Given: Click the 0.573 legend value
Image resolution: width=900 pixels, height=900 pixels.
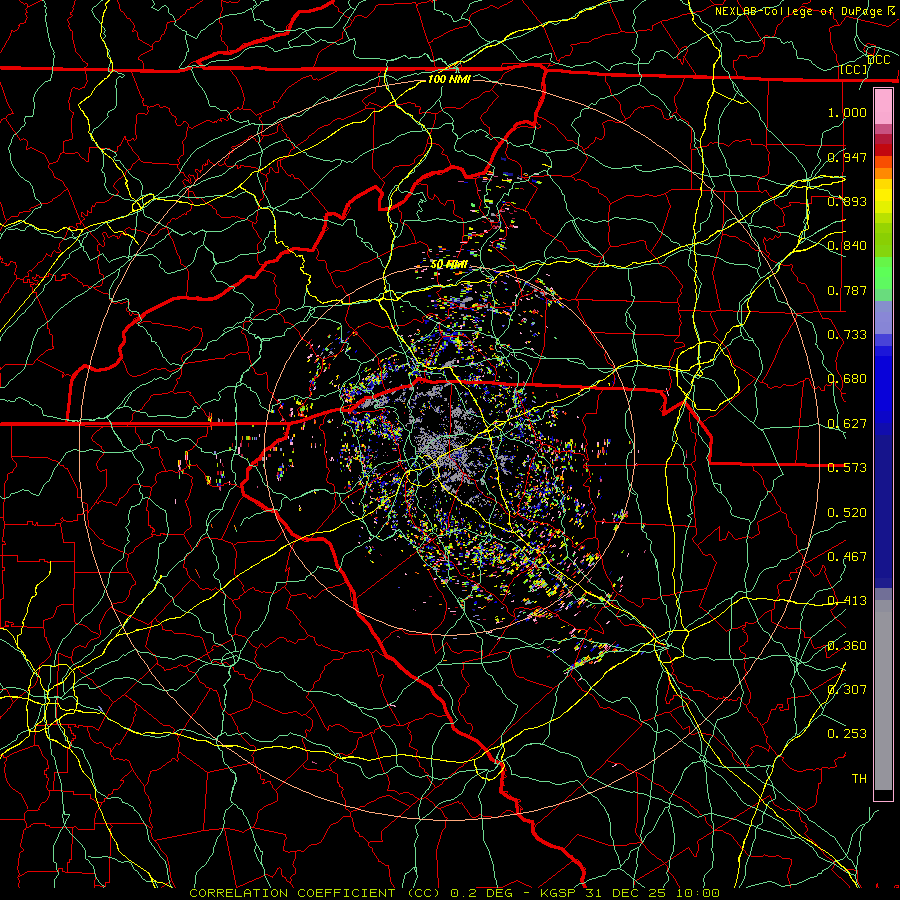Looking at the screenshot, I should [847, 467].
